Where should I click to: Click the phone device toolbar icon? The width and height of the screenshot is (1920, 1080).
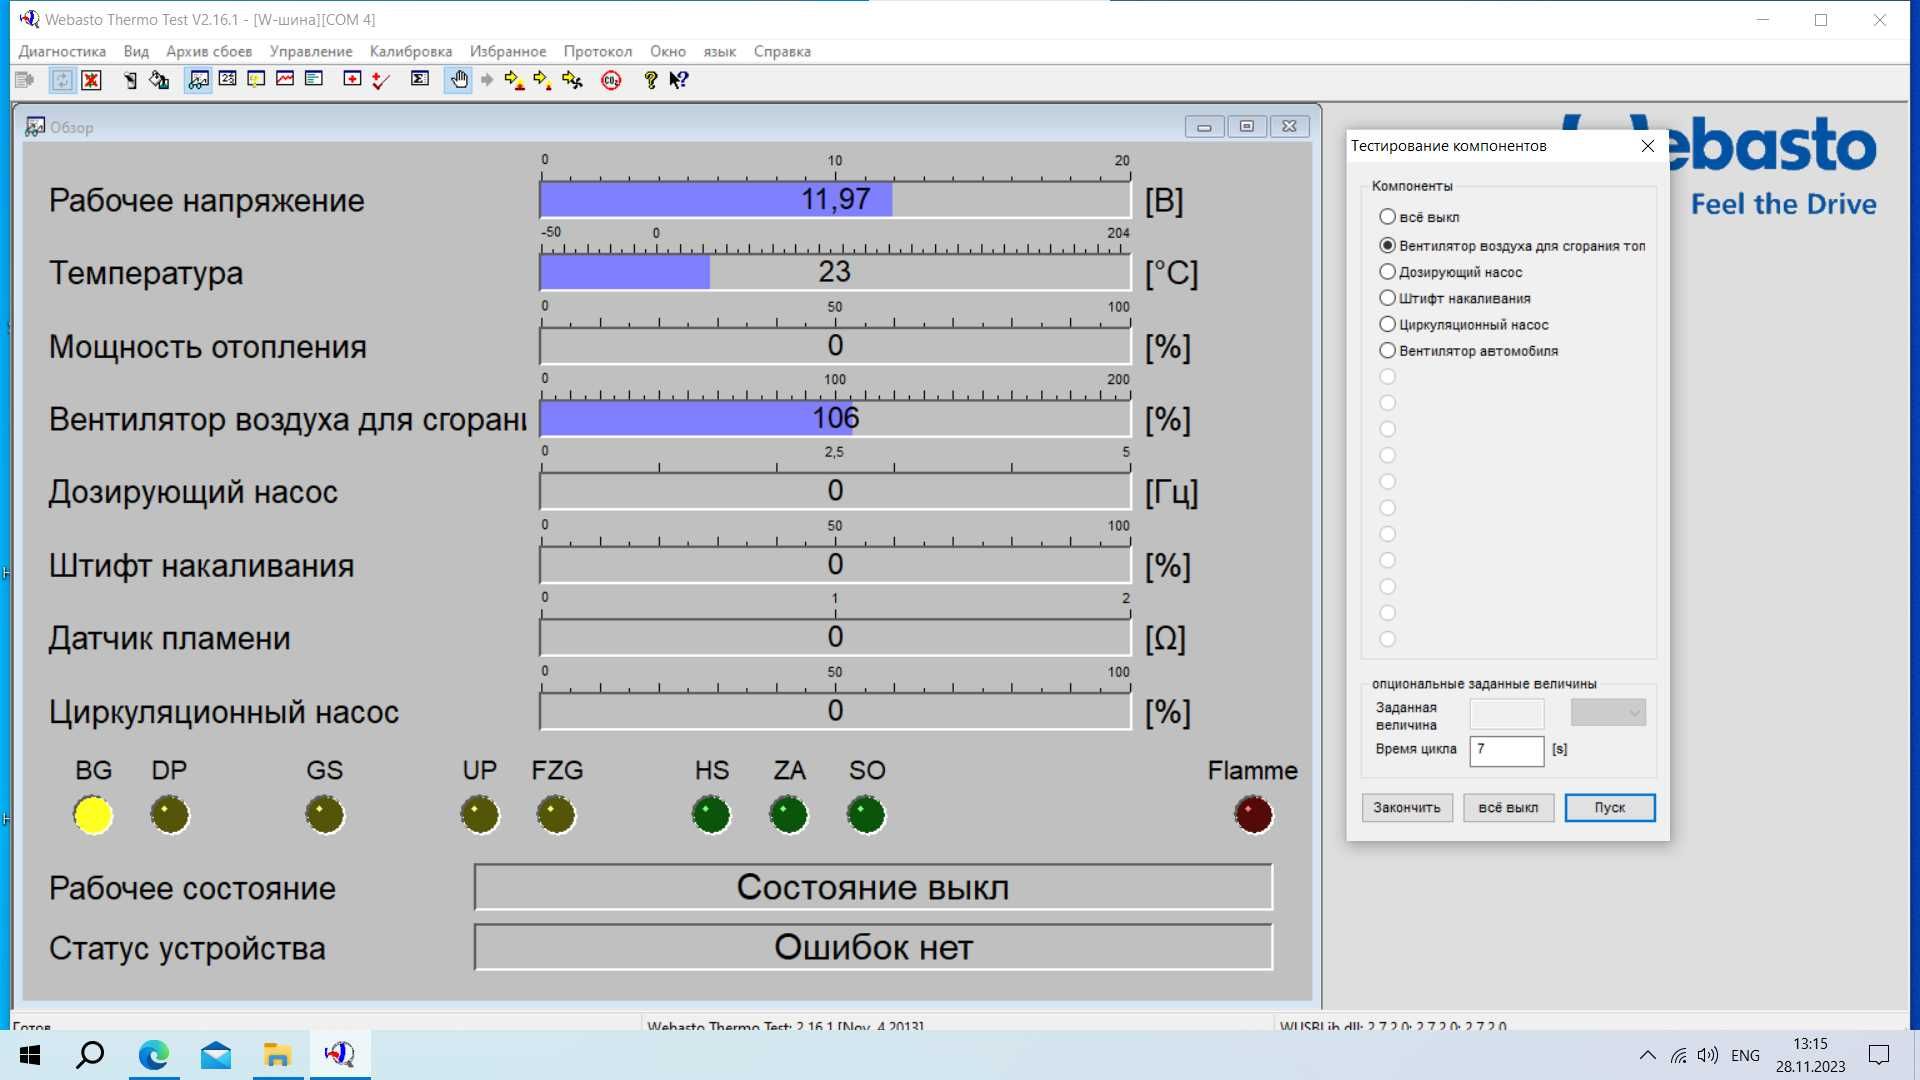130,80
